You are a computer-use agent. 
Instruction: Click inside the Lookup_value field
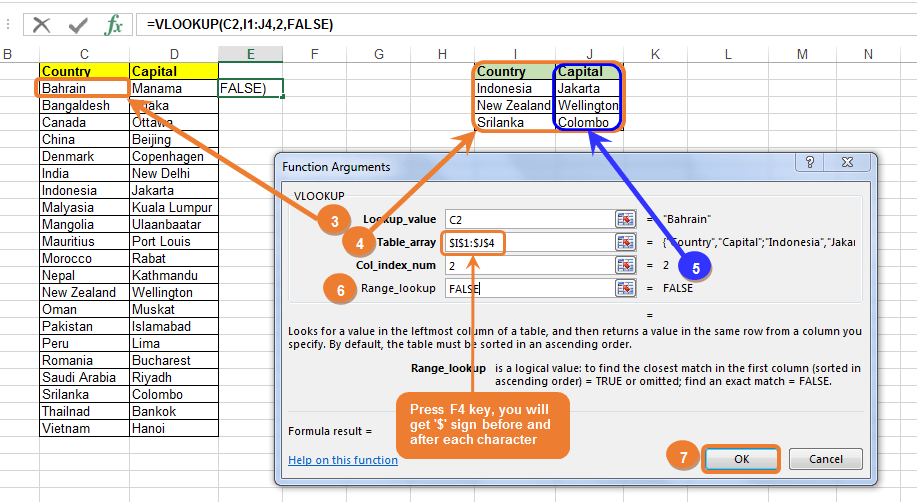[530, 219]
